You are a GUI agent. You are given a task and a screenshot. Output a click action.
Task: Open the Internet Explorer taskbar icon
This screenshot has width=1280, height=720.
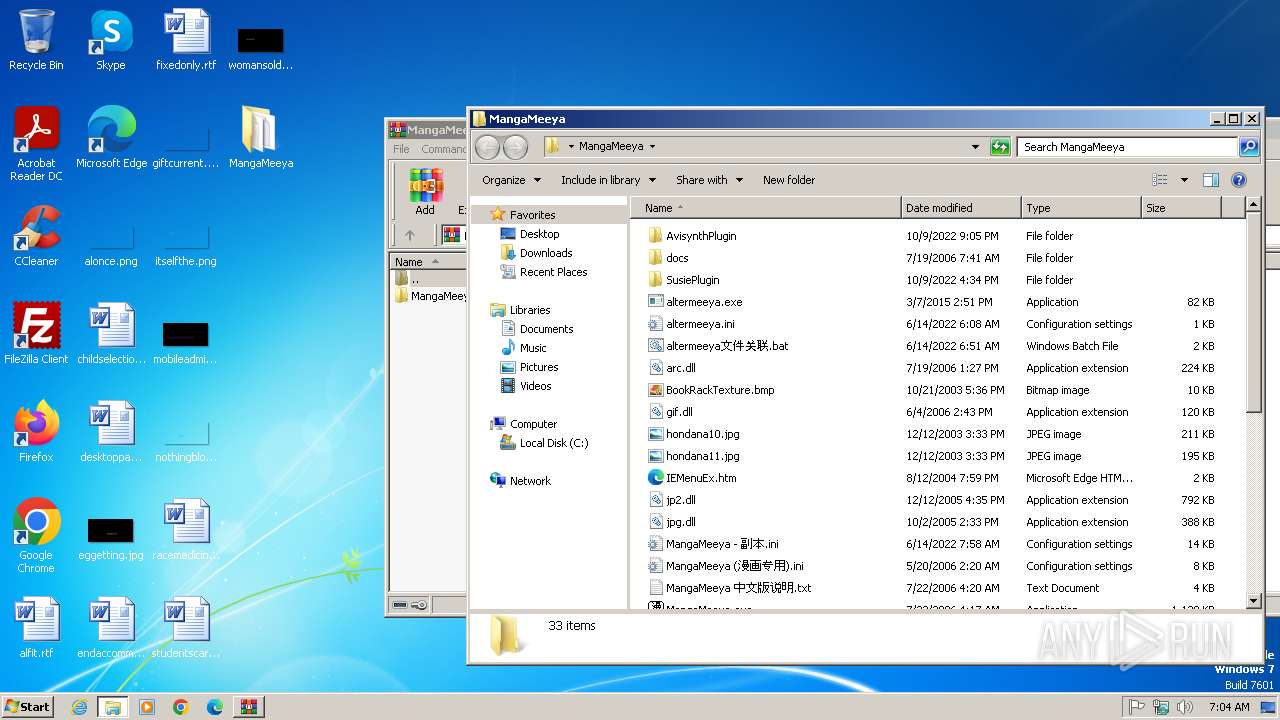tap(79, 707)
